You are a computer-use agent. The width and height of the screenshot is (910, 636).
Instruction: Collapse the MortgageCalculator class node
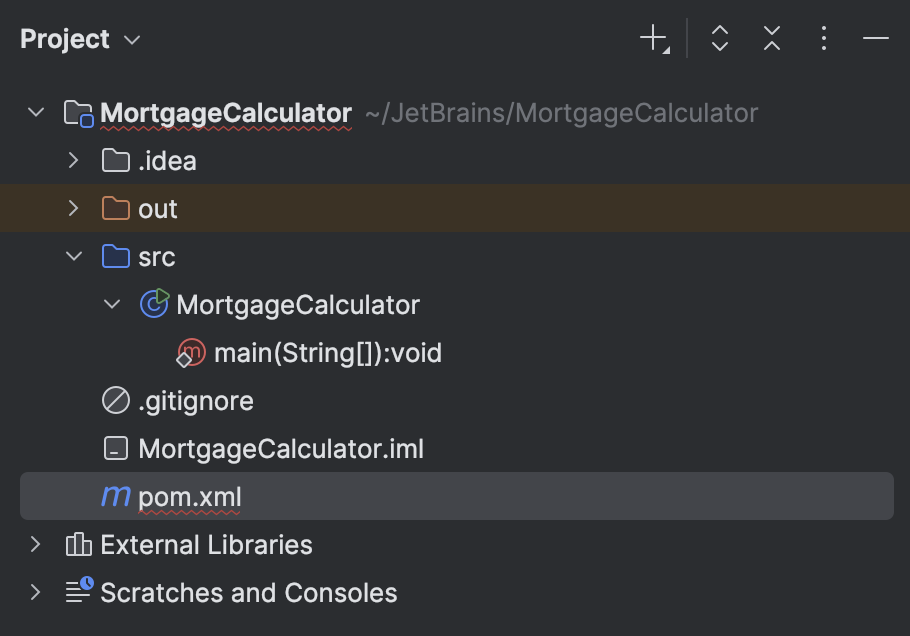click(x=112, y=304)
